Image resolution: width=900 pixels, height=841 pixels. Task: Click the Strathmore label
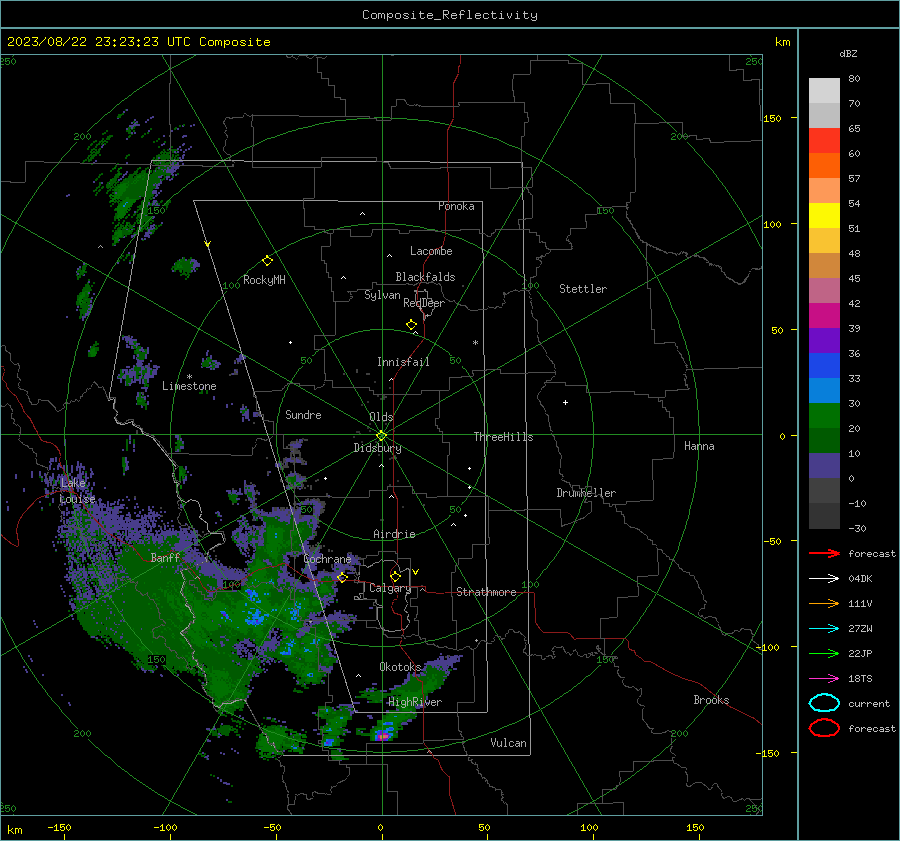pyautogui.click(x=486, y=592)
